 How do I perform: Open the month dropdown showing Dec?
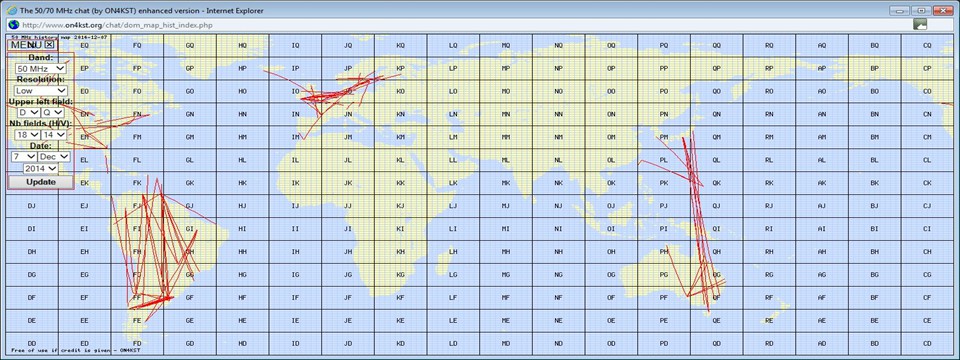54,157
